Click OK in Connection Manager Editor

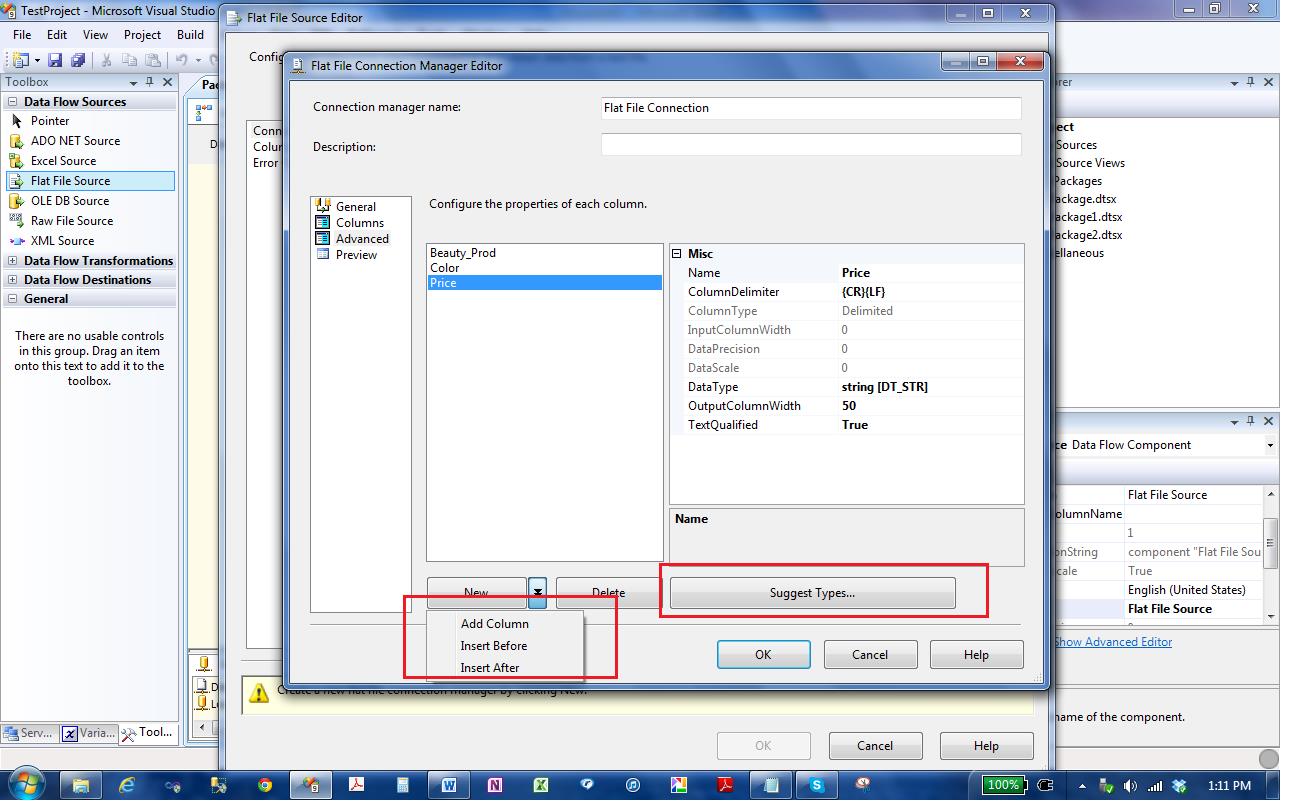[763, 655]
